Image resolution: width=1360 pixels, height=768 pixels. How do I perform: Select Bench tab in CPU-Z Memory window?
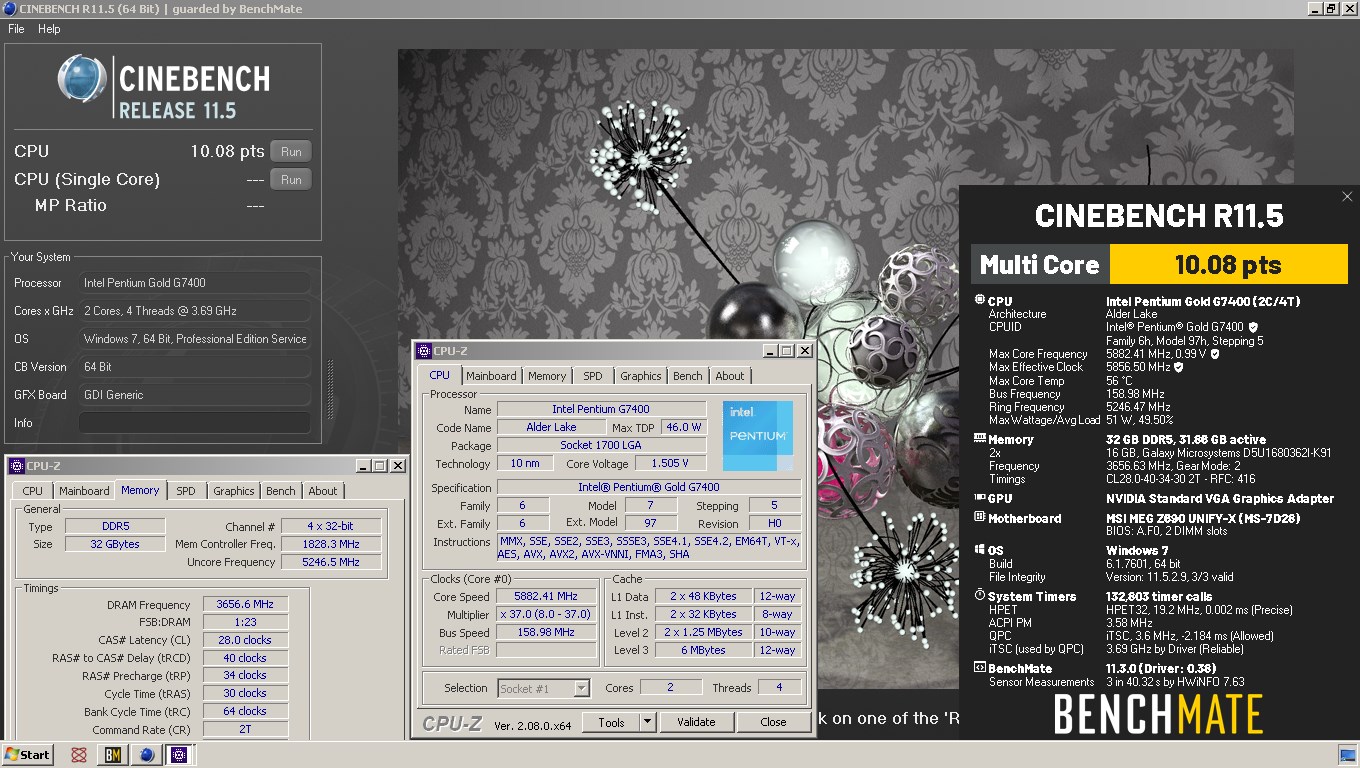click(x=281, y=491)
